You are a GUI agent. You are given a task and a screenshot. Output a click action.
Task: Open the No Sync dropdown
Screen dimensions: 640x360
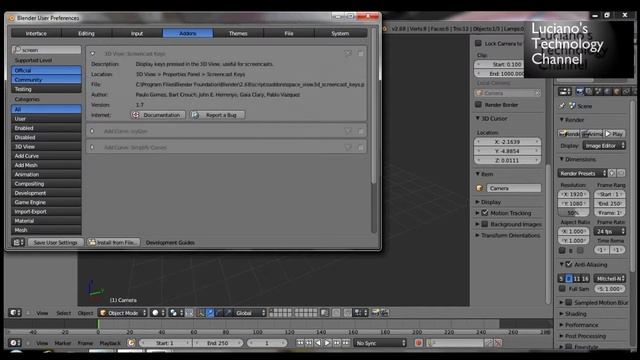(x=380, y=343)
